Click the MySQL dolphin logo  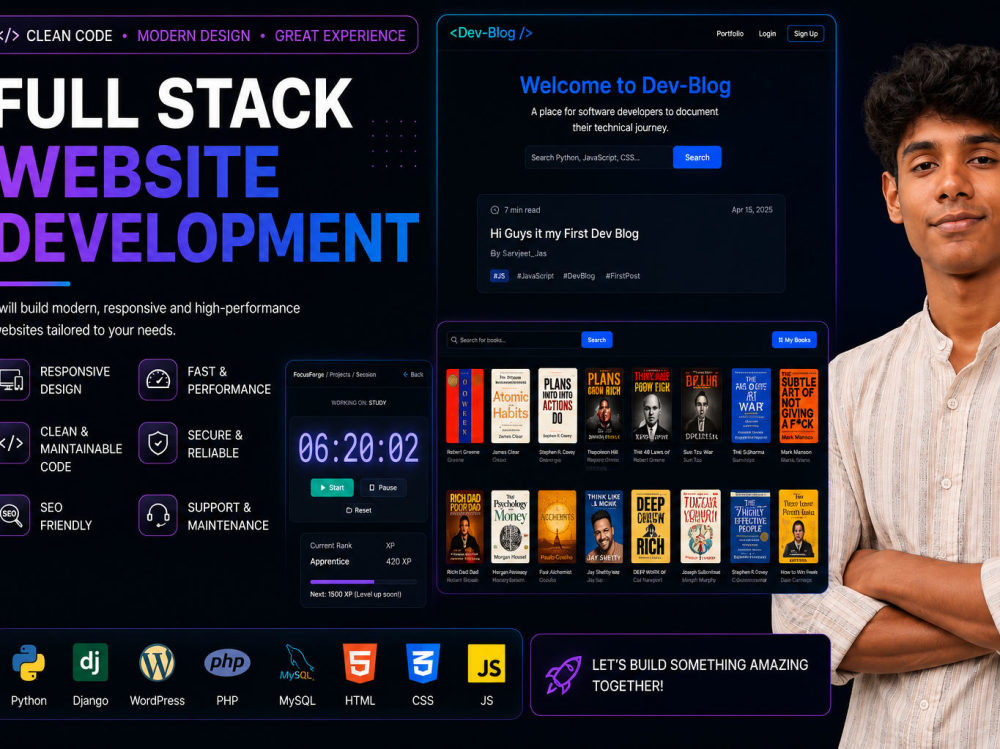tap(297, 663)
